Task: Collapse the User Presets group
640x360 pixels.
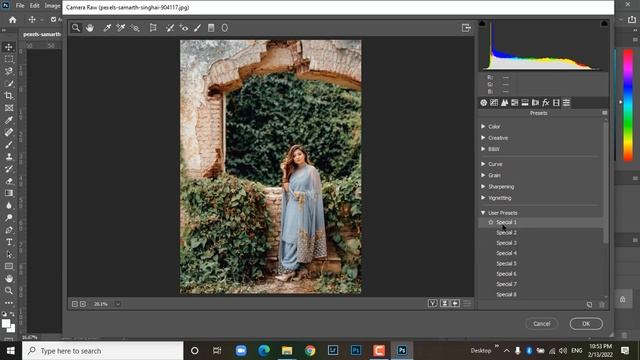Action: point(483,213)
